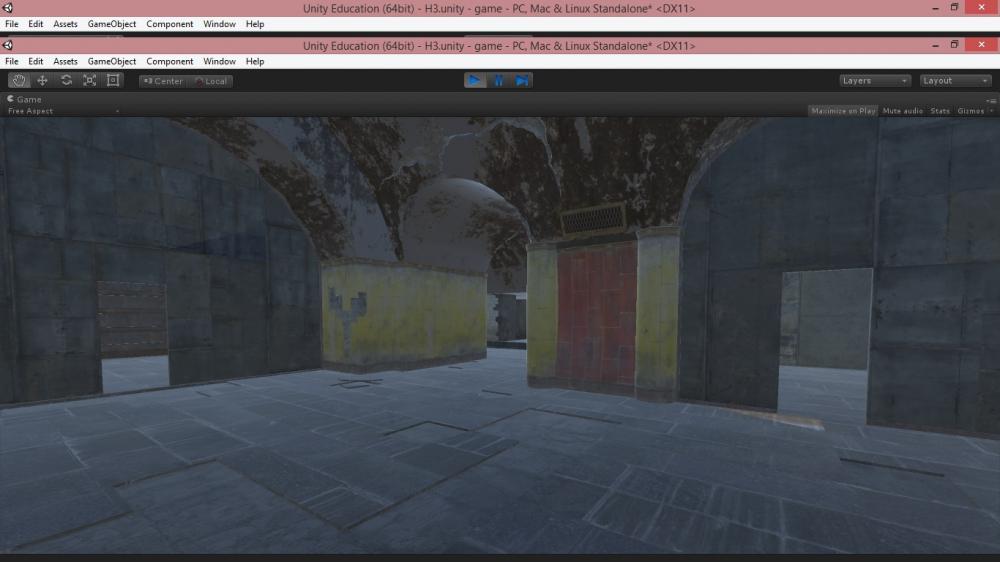The image size is (1000, 562).
Task: Pause the running game
Action: 498,80
